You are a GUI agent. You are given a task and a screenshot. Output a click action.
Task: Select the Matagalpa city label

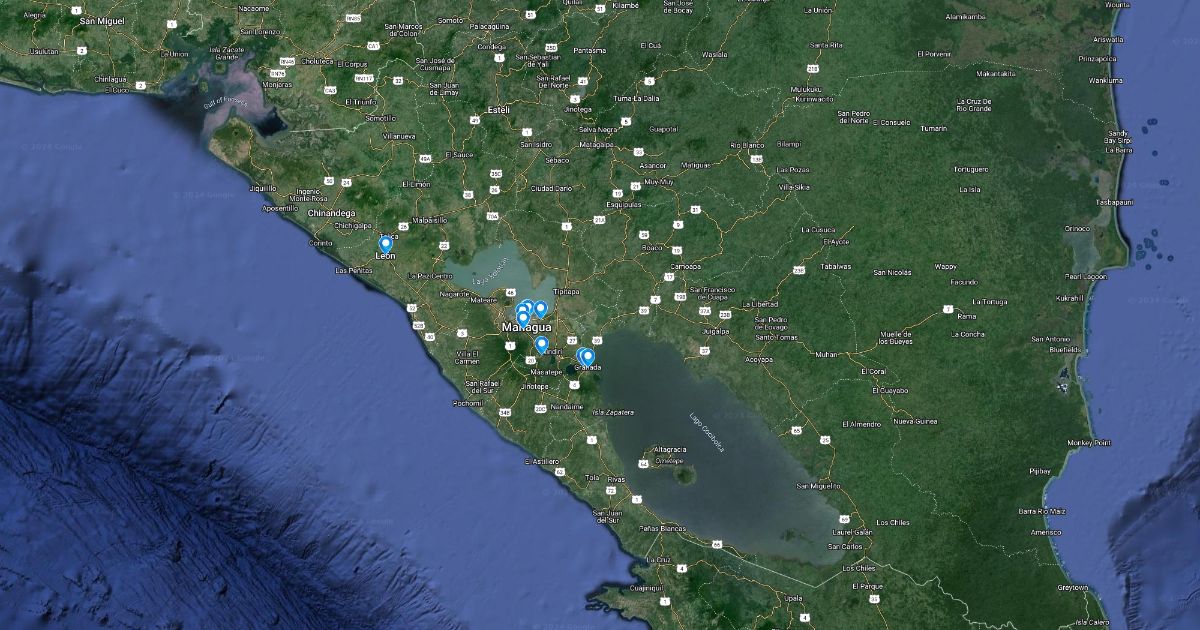coord(596,144)
